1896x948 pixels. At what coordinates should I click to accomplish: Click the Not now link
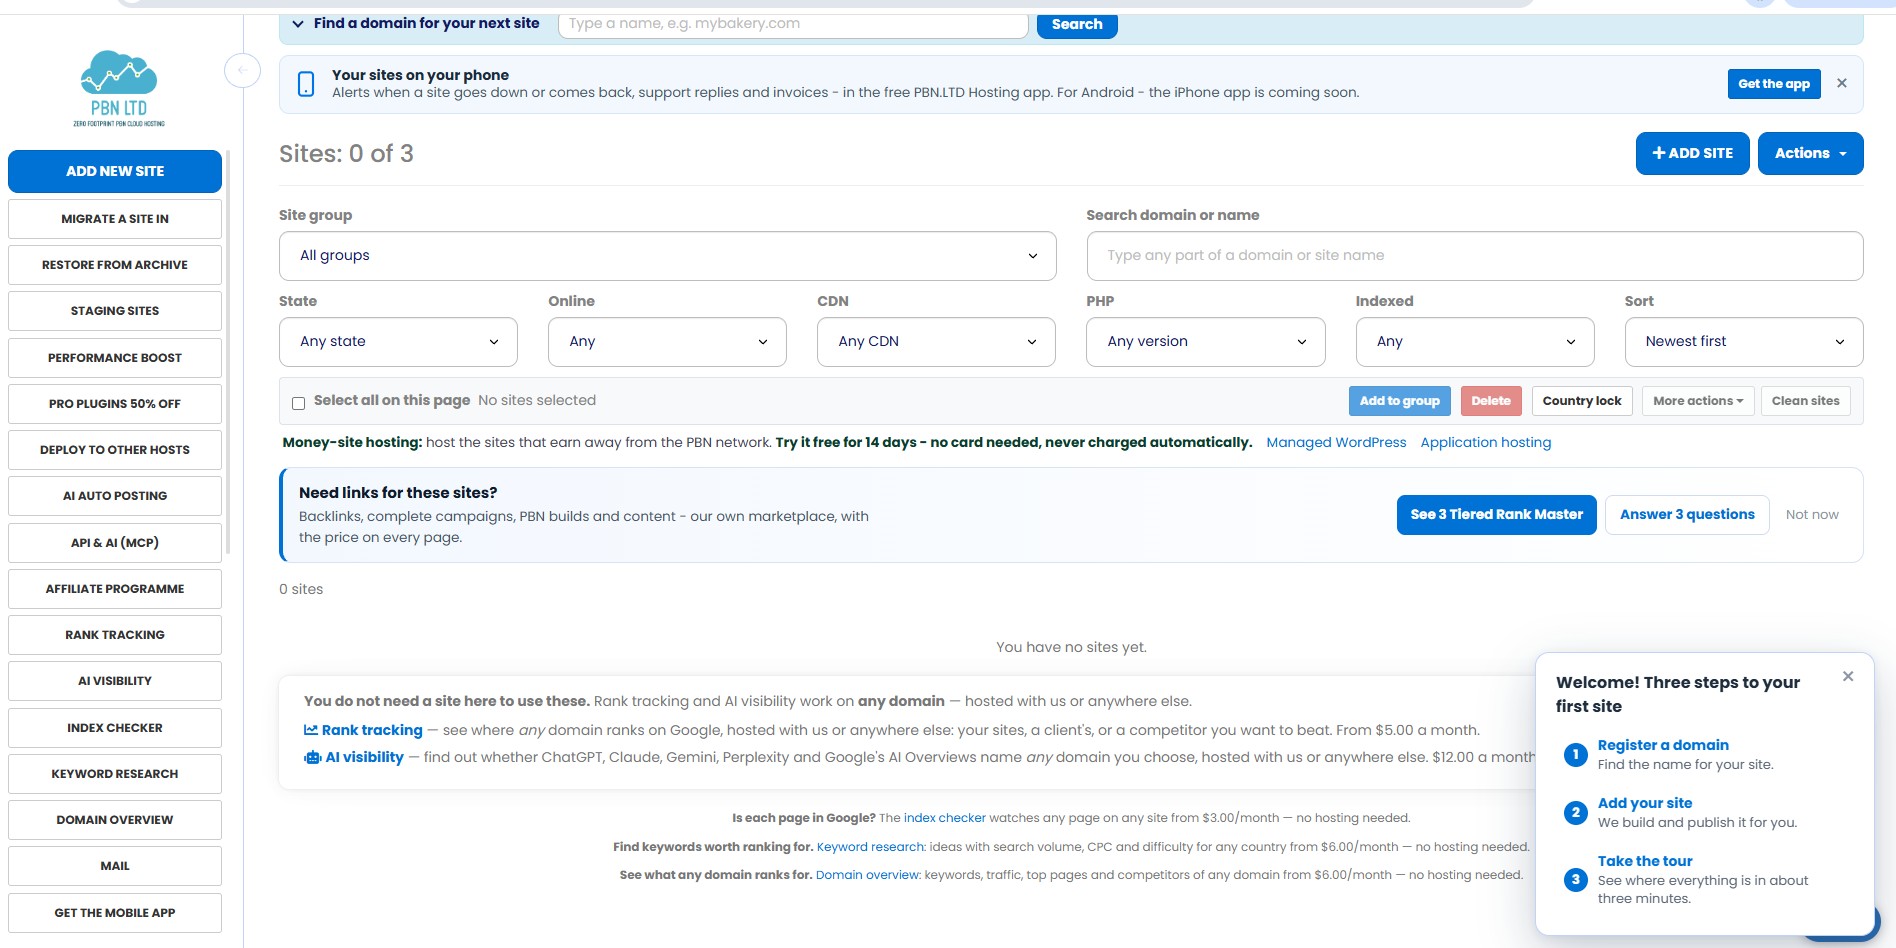coord(1812,515)
